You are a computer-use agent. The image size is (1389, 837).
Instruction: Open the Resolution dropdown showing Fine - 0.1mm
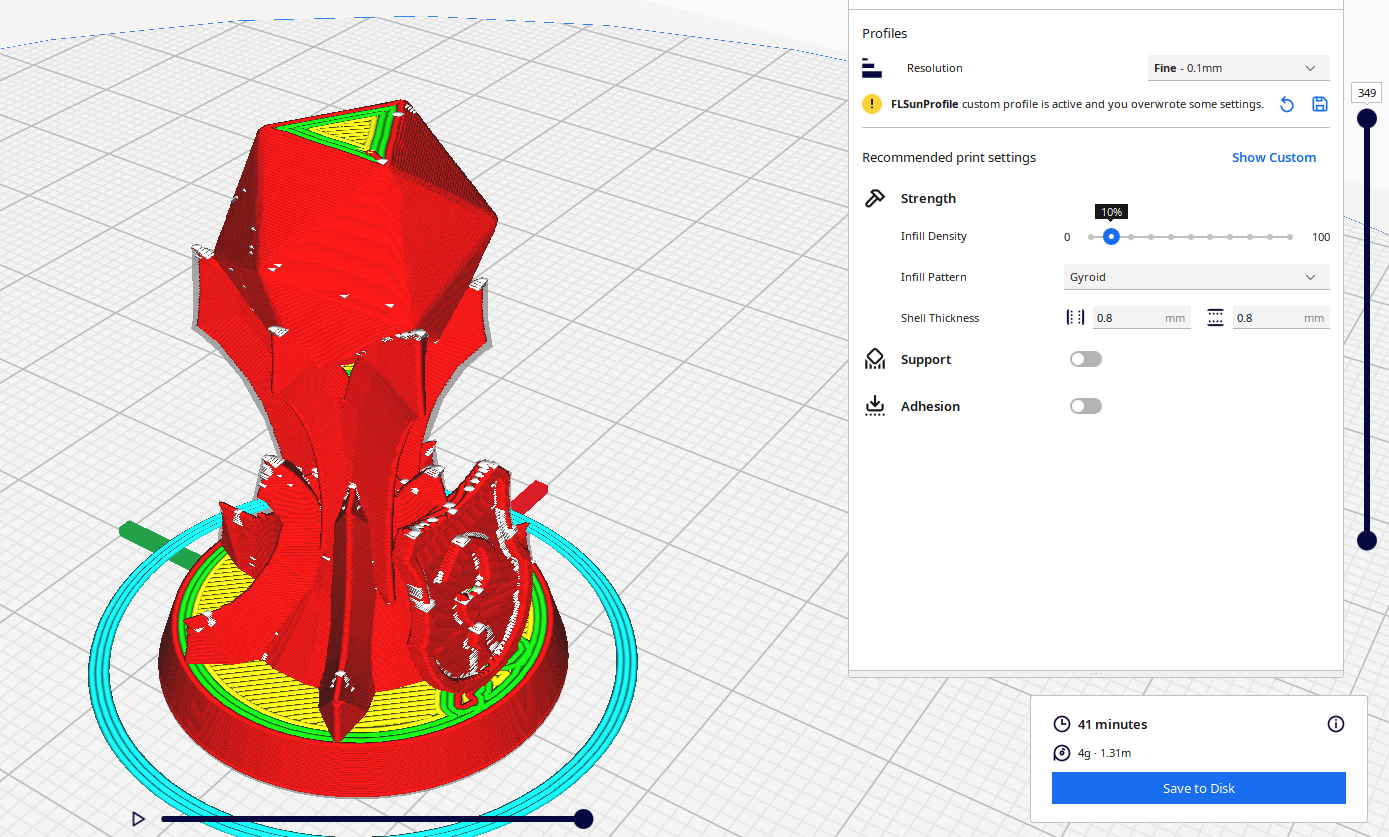click(1238, 67)
